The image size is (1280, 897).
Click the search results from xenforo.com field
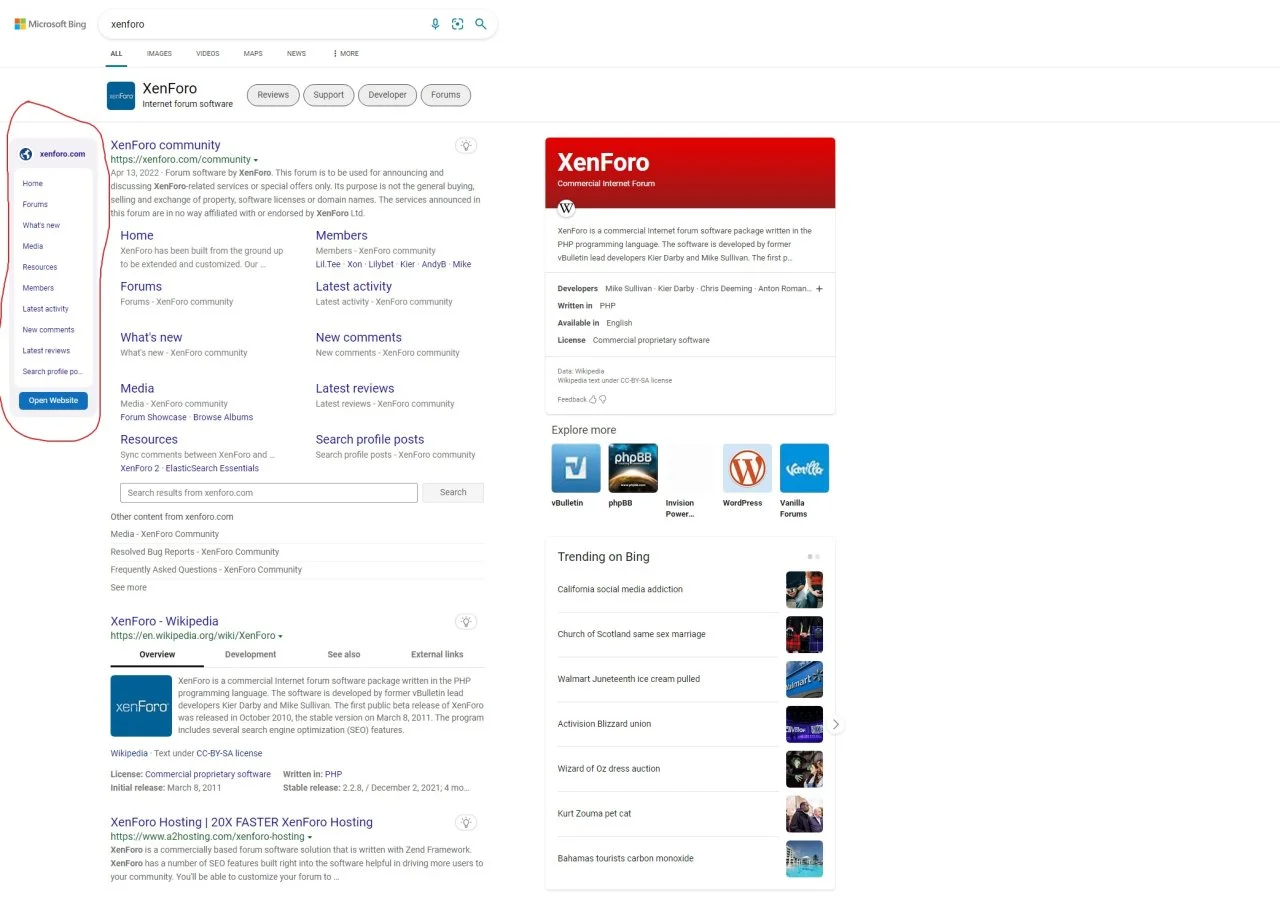269,492
